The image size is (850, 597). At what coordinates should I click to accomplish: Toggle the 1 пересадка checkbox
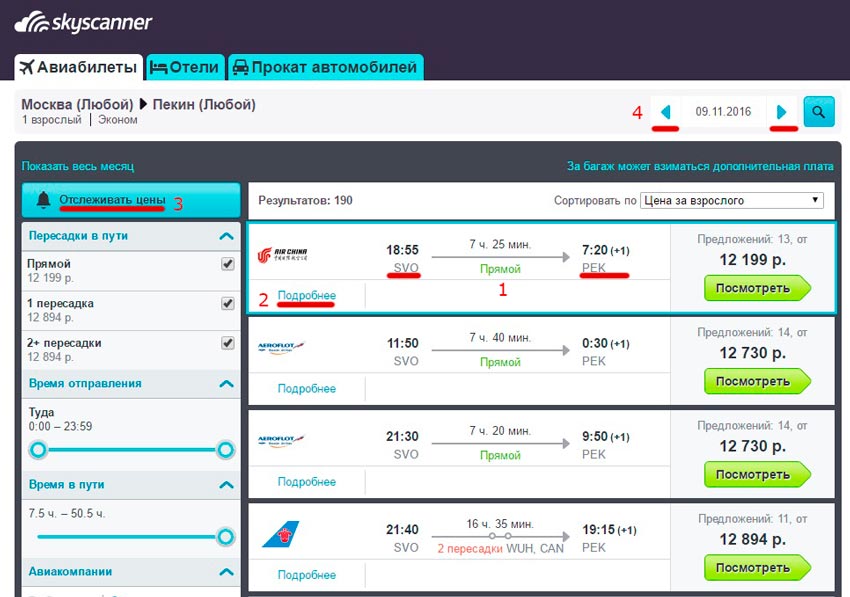tap(227, 303)
